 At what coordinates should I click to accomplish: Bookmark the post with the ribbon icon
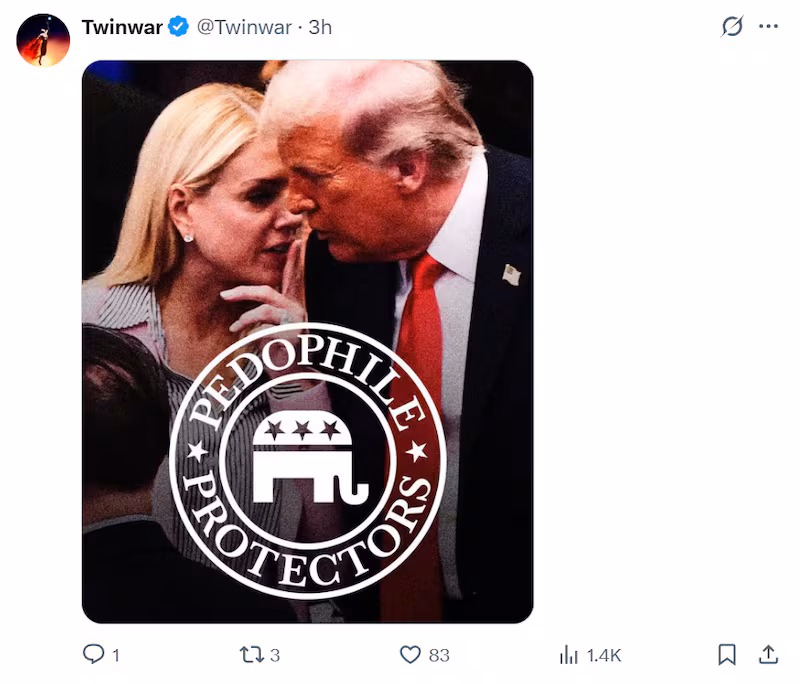[x=727, y=656]
